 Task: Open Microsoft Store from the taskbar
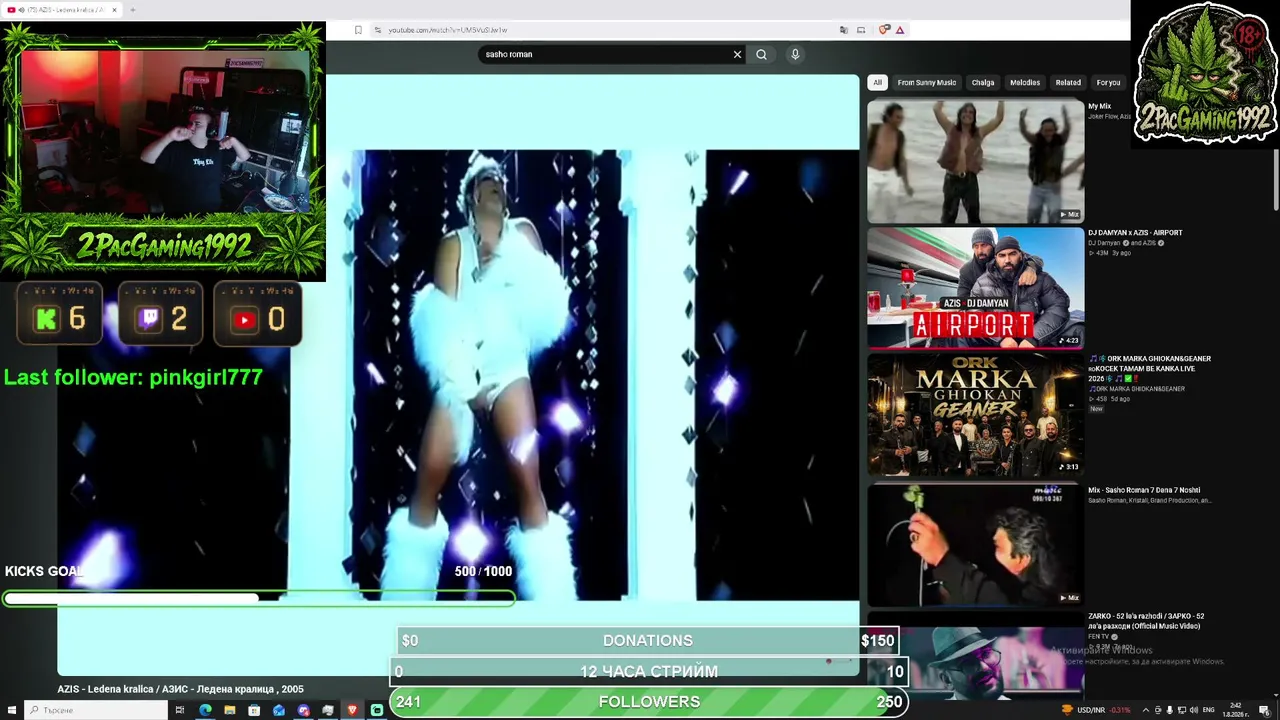254,710
